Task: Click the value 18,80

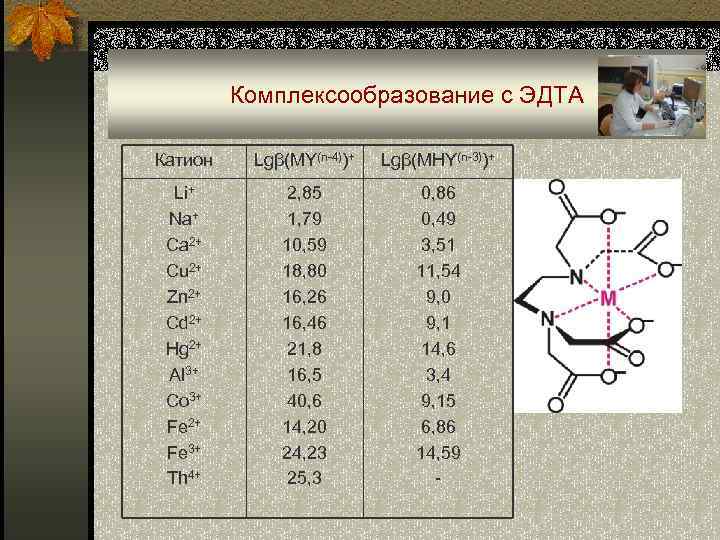Action: click(x=304, y=271)
